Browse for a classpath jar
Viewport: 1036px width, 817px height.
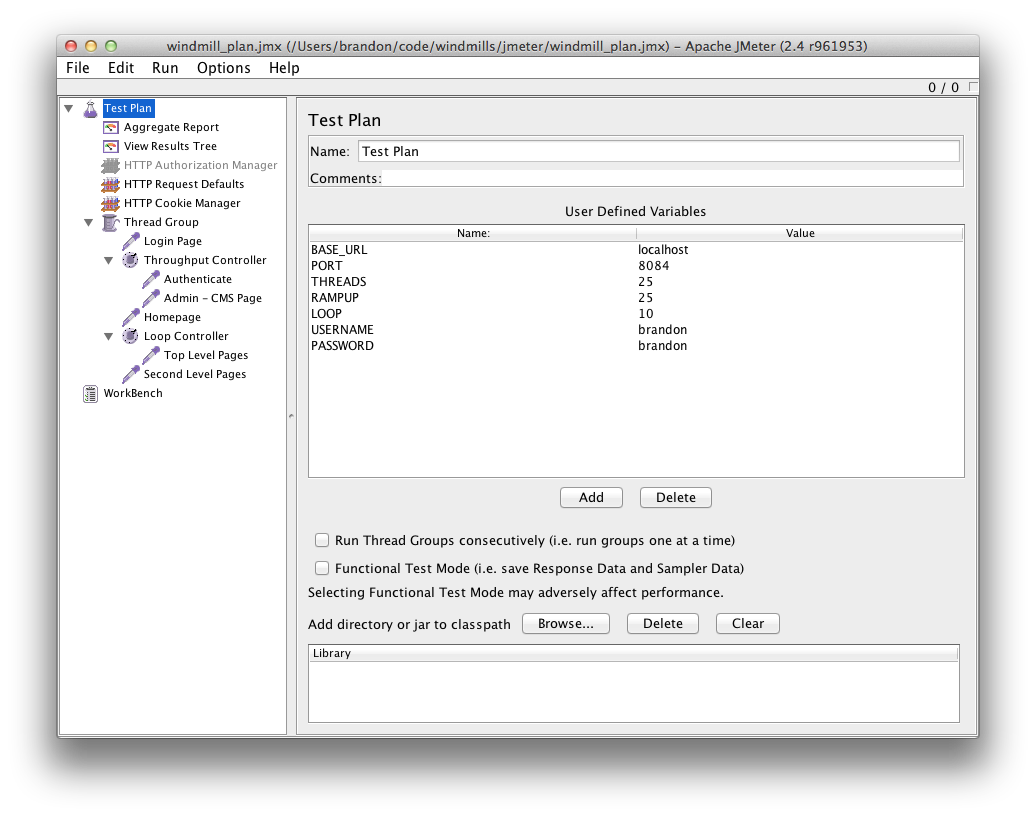click(565, 623)
